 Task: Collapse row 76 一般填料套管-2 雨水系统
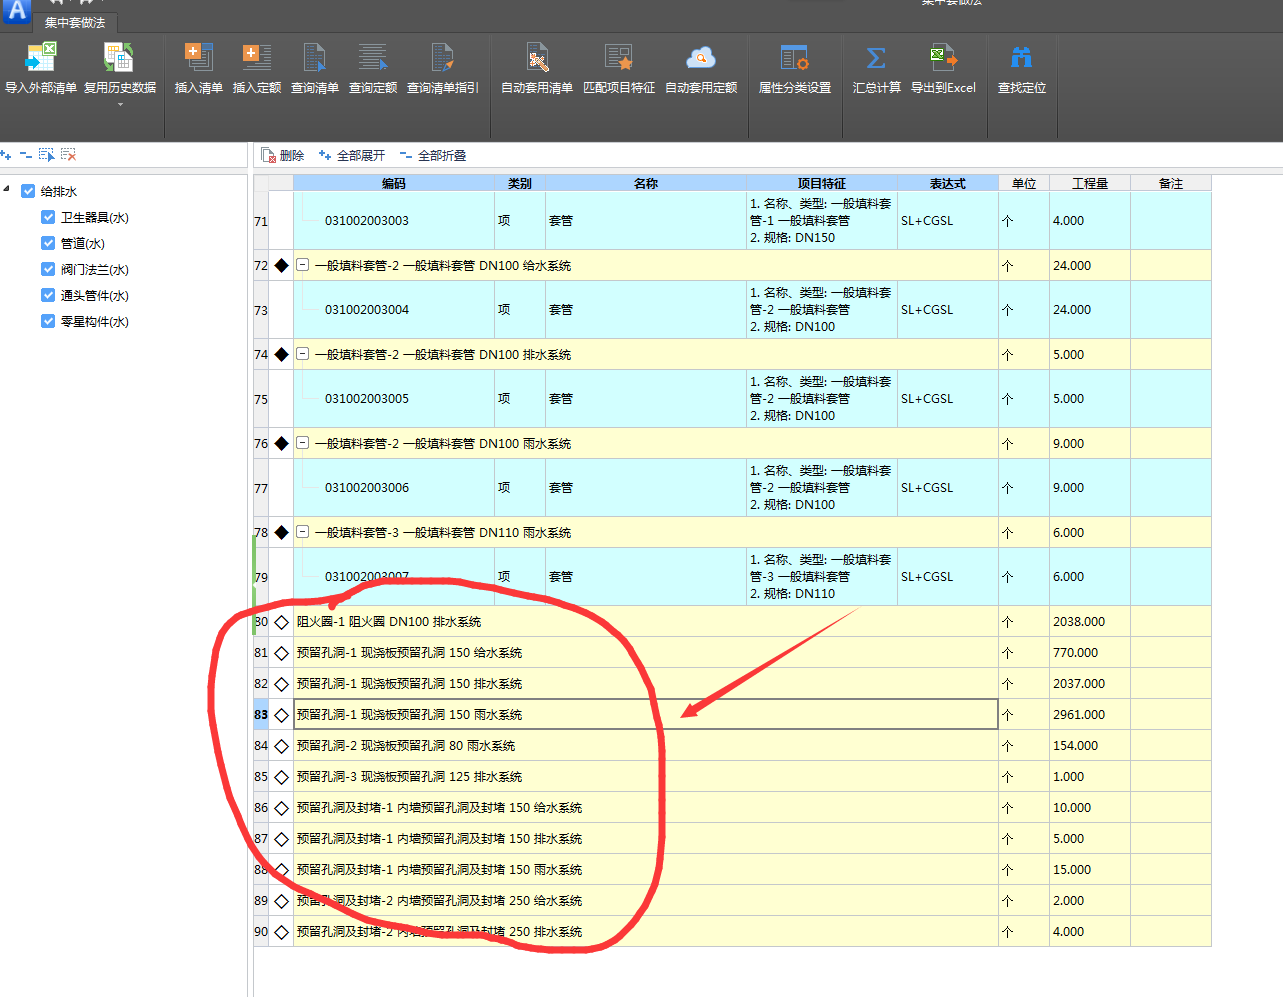302,443
